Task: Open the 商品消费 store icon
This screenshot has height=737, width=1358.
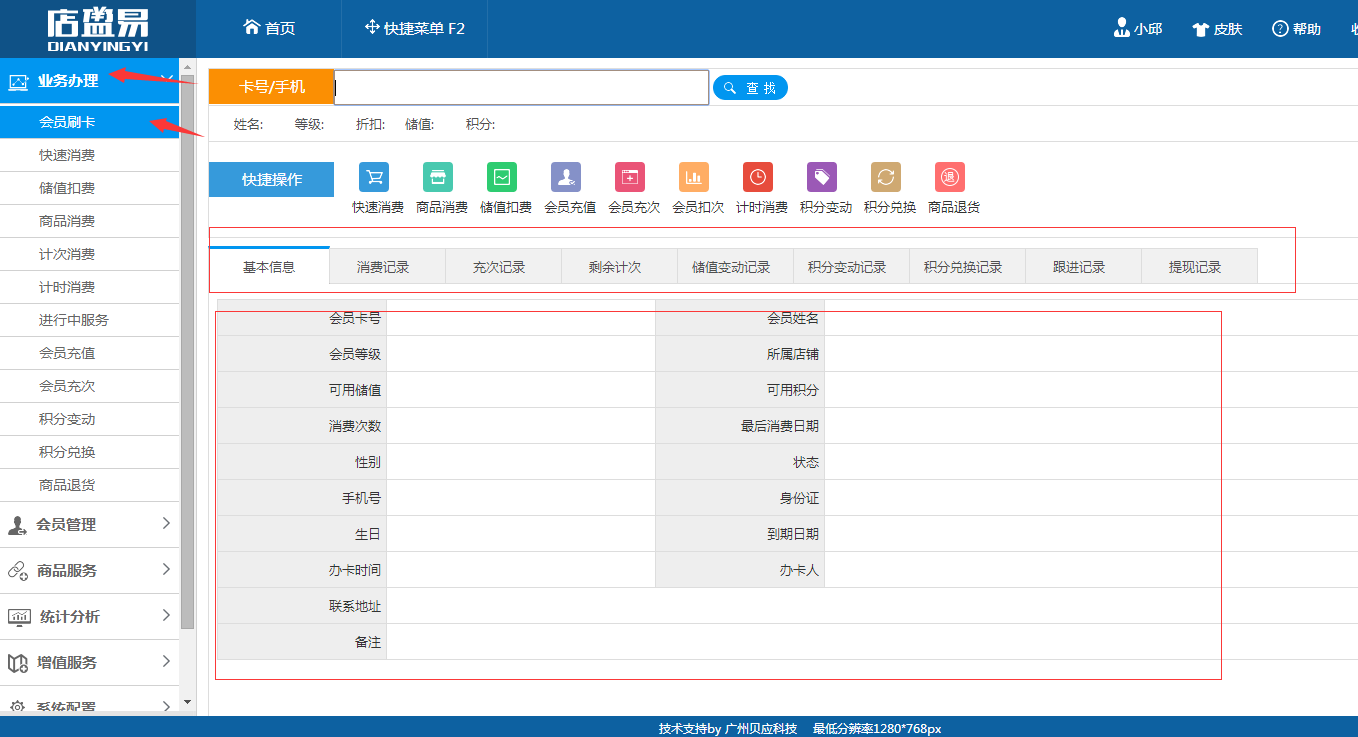Action: coord(438,177)
